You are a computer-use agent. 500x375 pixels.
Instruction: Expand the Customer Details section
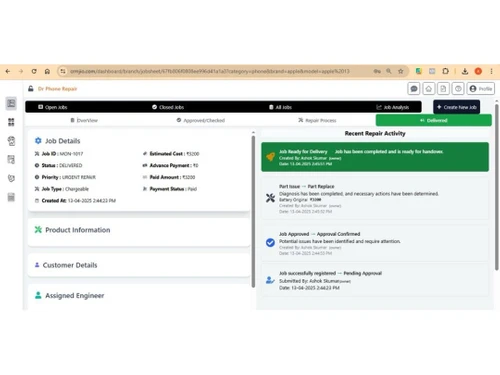pos(139,265)
